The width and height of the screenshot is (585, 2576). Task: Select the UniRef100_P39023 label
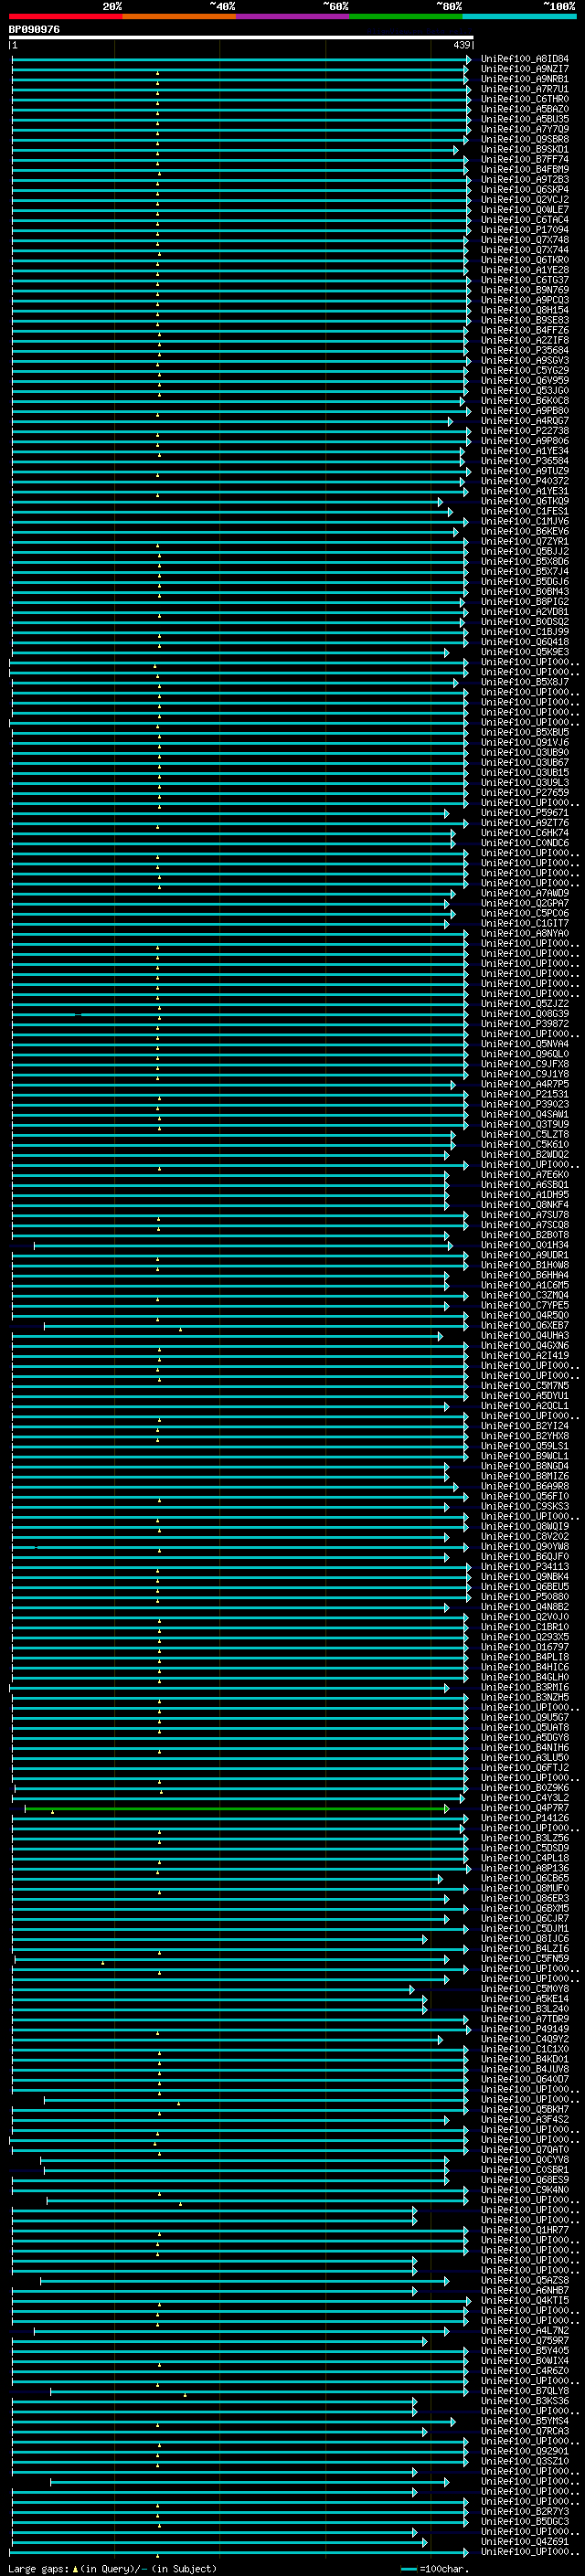(525, 1104)
